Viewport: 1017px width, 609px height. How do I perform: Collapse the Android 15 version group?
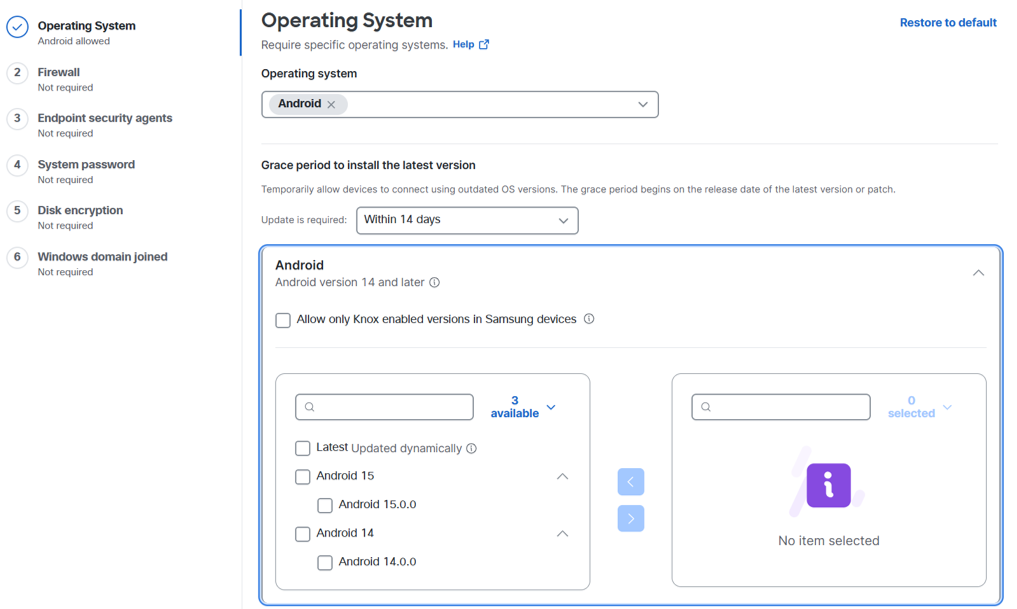coord(562,477)
